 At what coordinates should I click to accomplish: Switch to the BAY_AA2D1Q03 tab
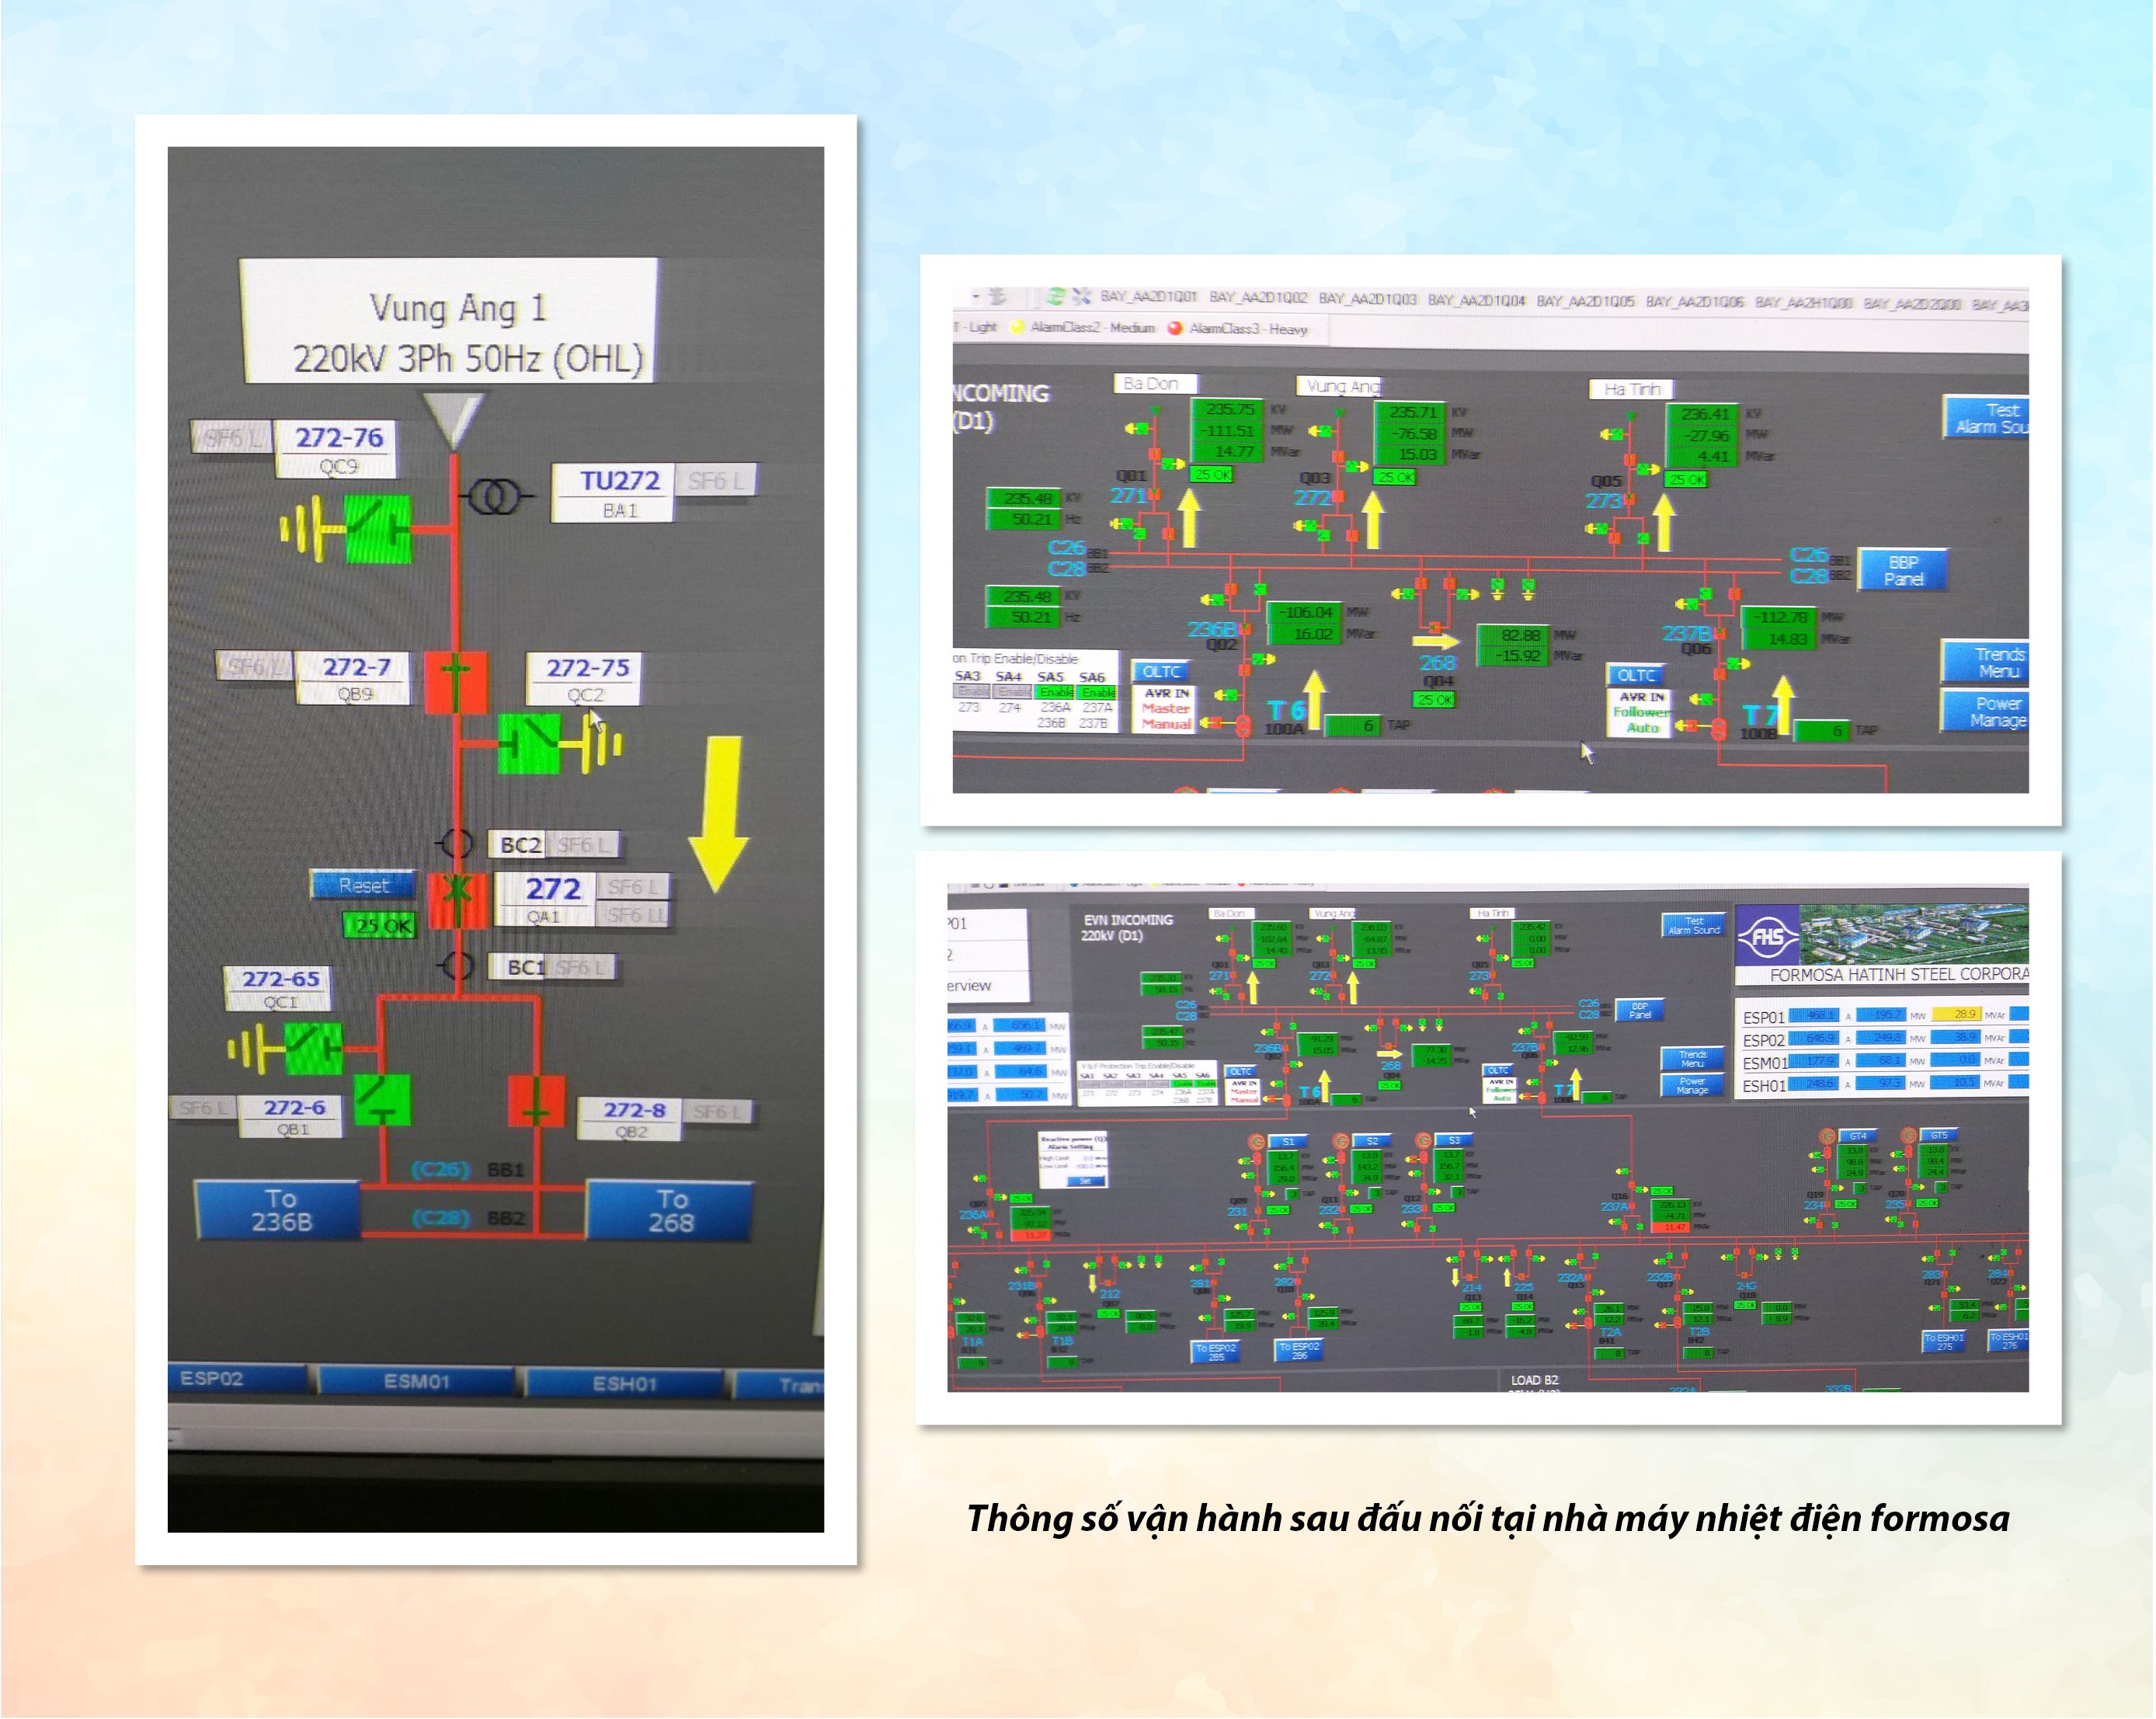click(1367, 298)
